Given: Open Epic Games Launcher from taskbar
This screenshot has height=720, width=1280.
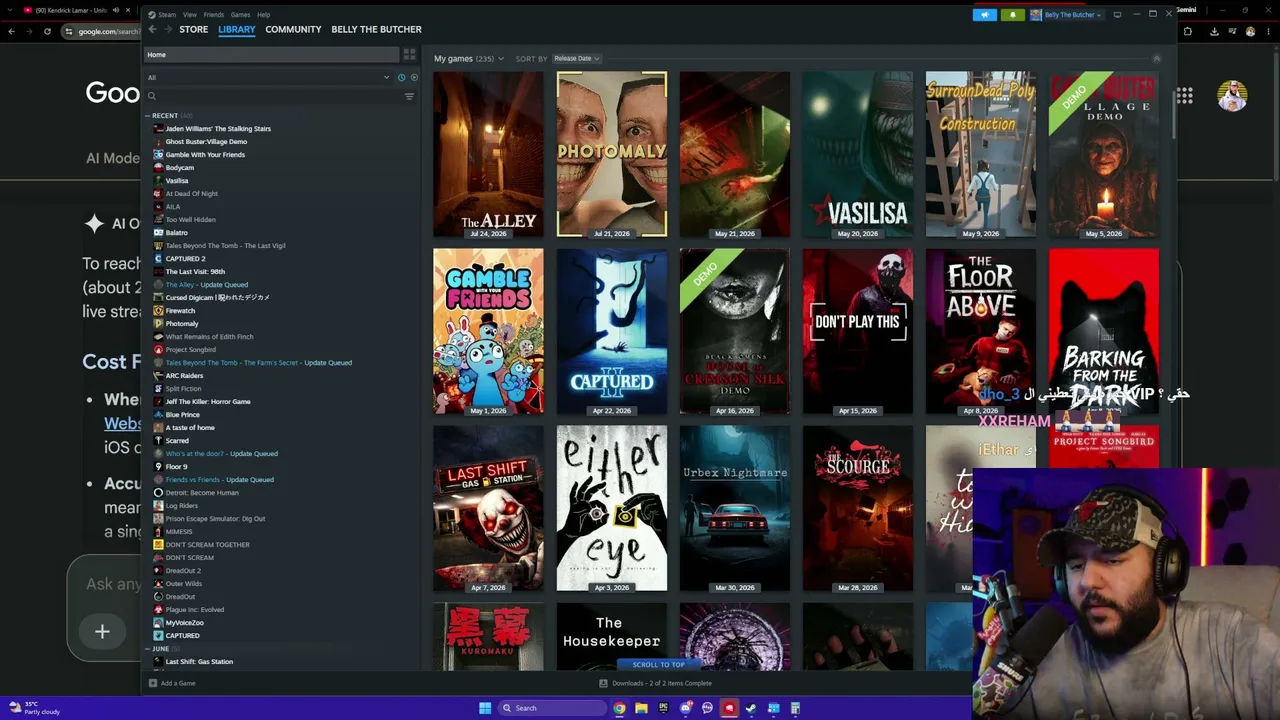Looking at the screenshot, I should pos(663,708).
